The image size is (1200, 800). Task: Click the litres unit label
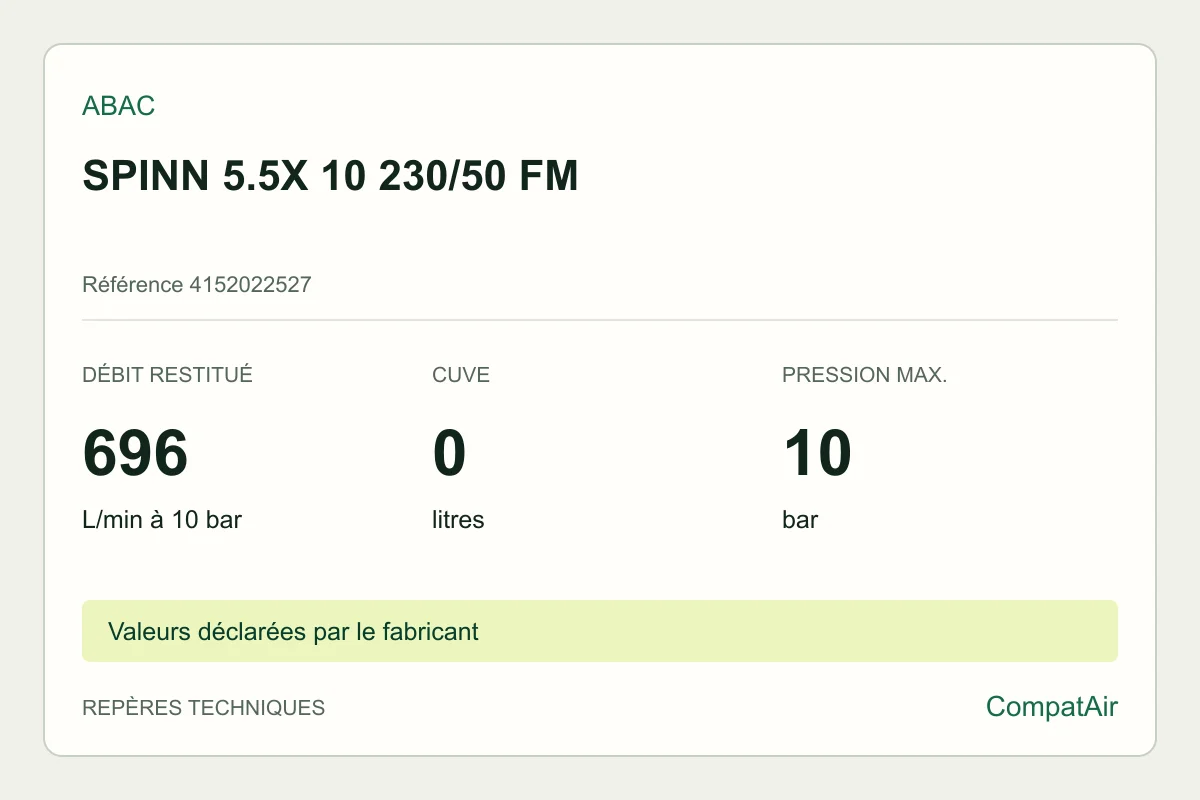458,520
